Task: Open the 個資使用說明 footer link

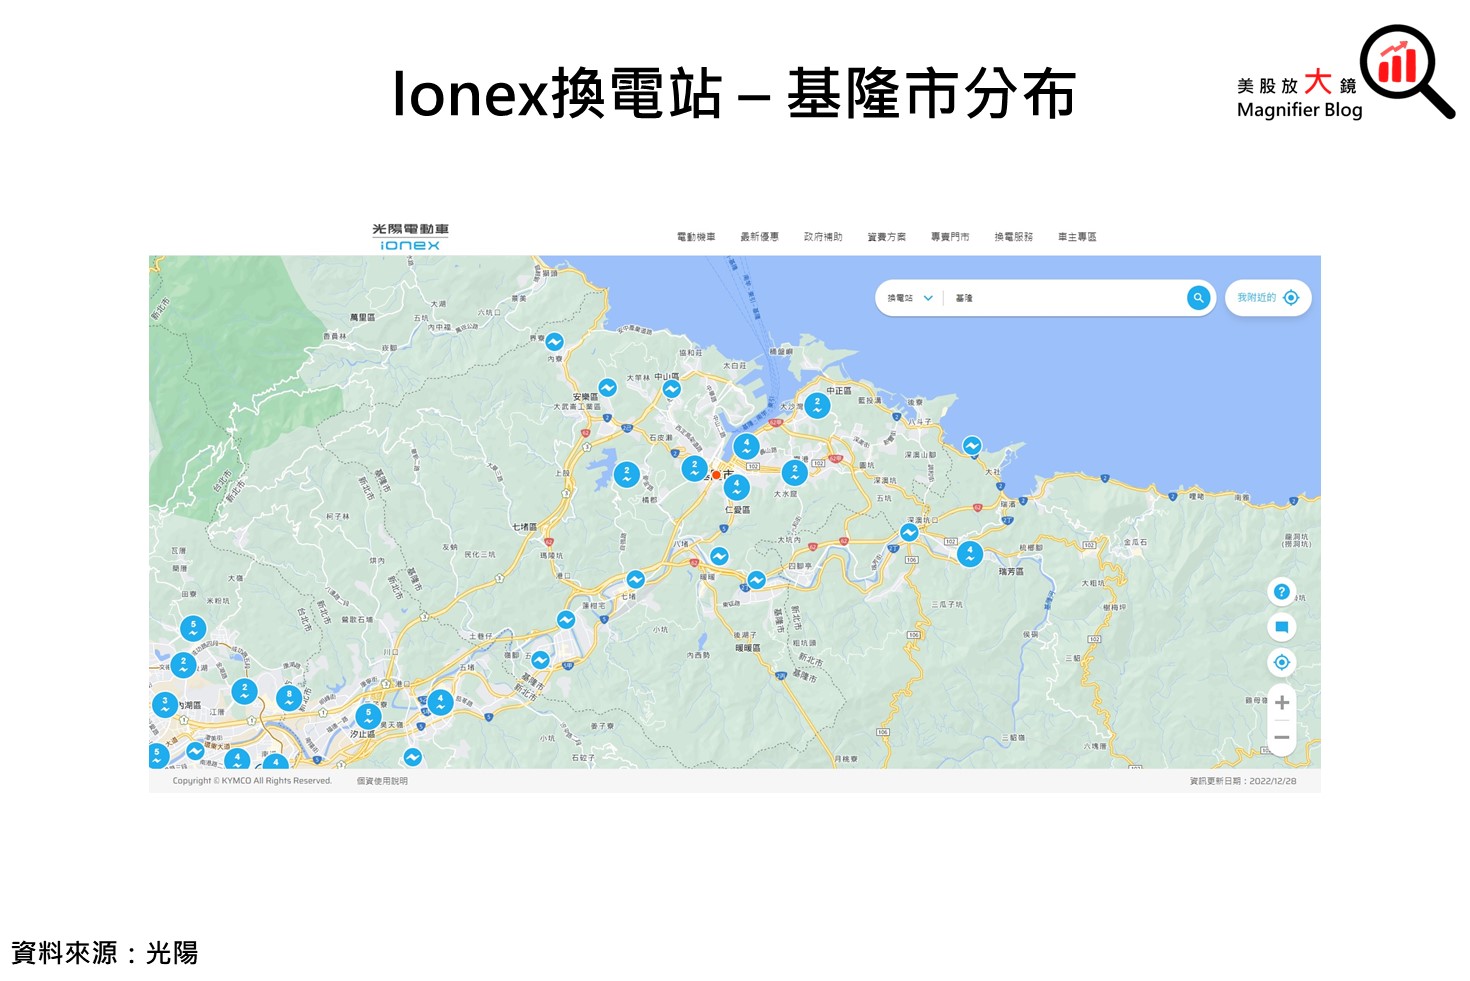Action: tap(382, 781)
